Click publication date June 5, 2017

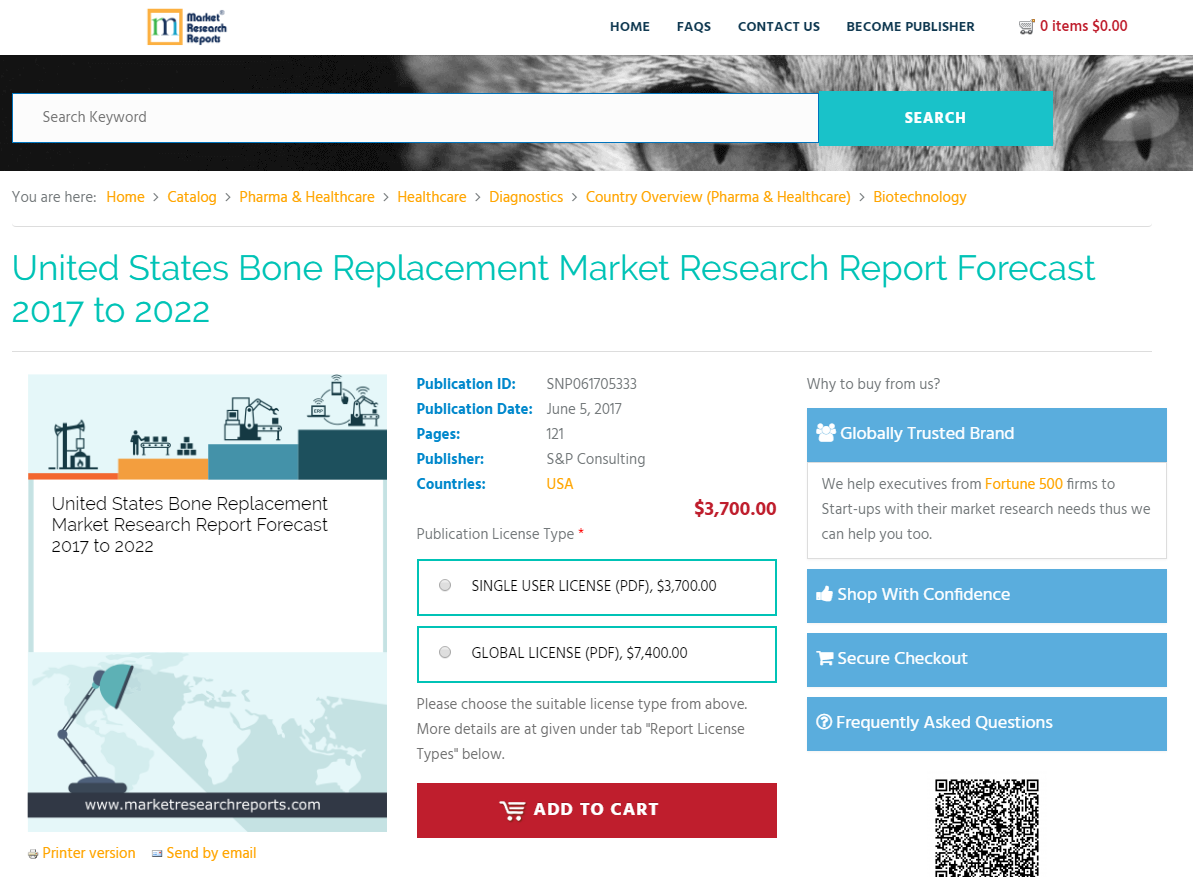(x=584, y=409)
